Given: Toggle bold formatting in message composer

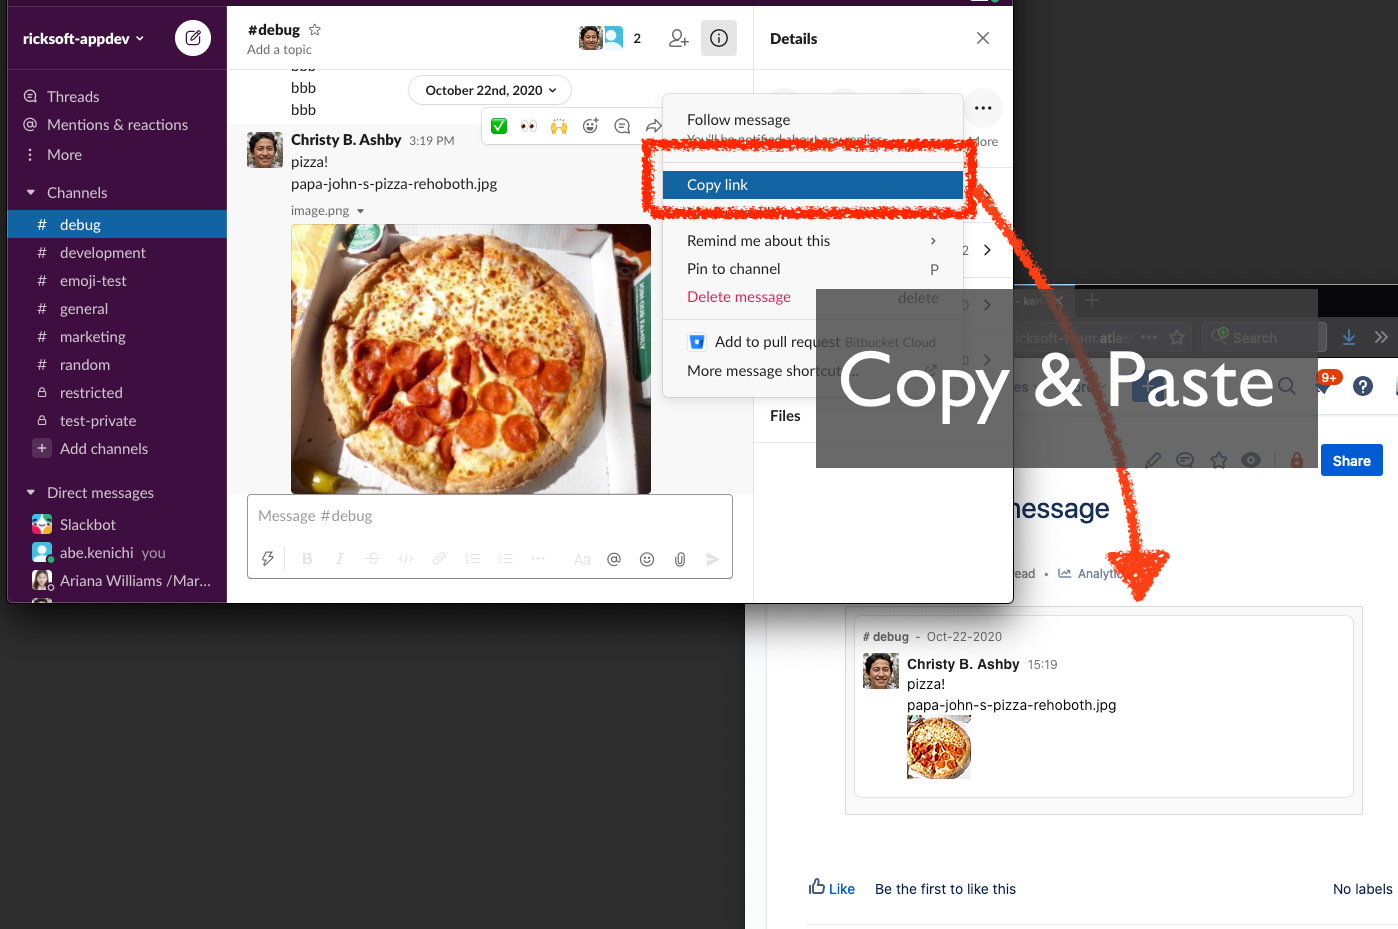Looking at the screenshot, I should pos(307,559).
